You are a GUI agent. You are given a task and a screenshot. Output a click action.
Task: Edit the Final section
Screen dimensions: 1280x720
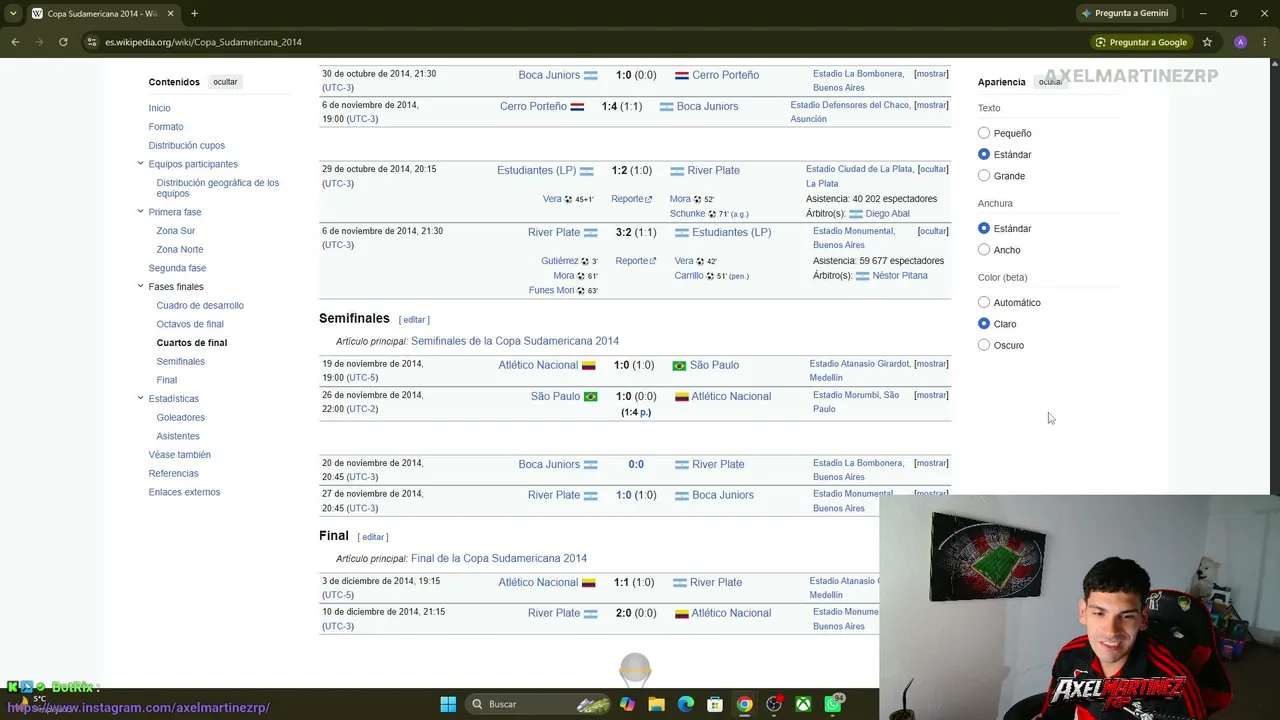373,537
